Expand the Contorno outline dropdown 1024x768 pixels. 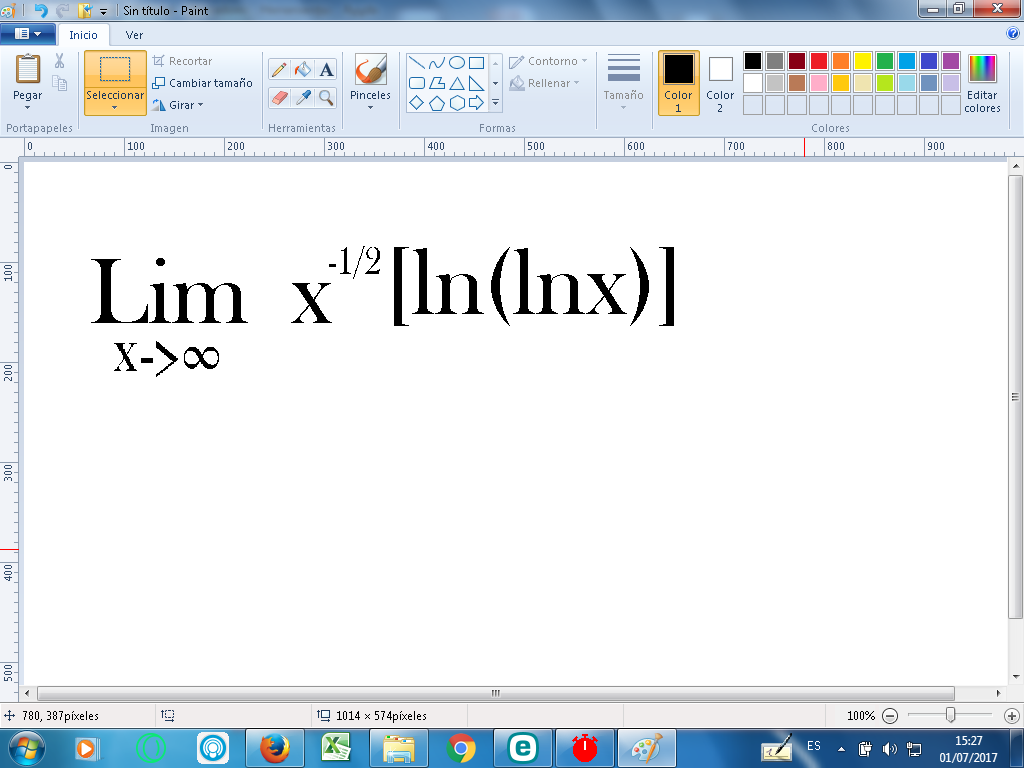tap(549, 61)
